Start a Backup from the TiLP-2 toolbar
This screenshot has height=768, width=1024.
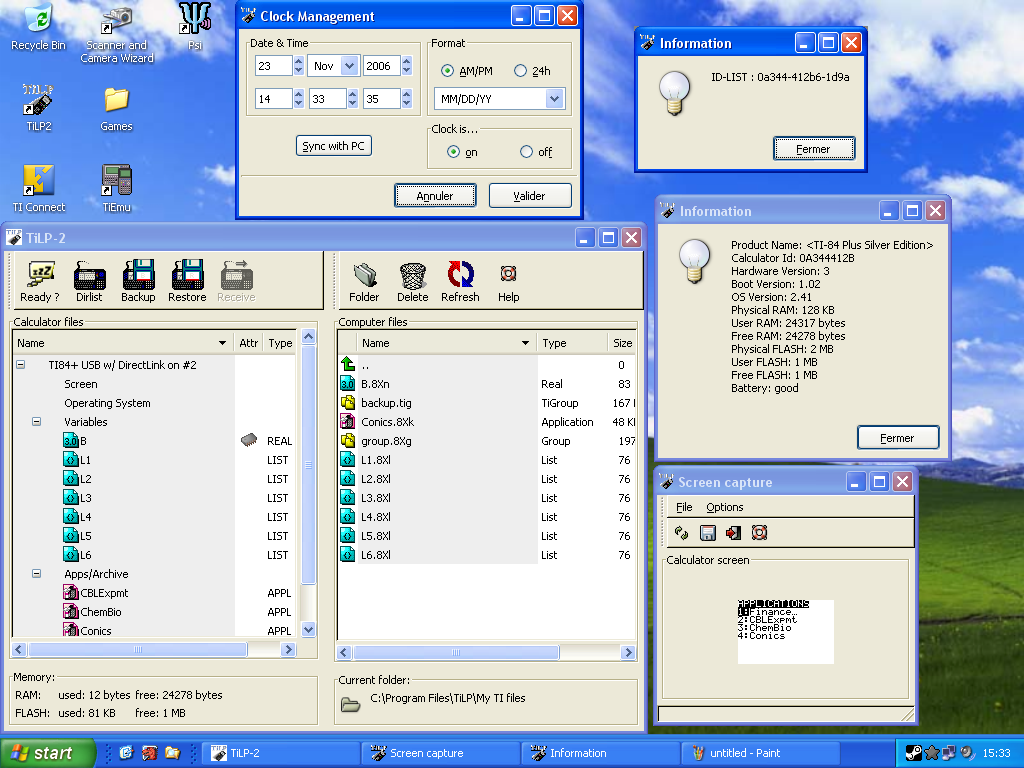[x=138, y=281]
